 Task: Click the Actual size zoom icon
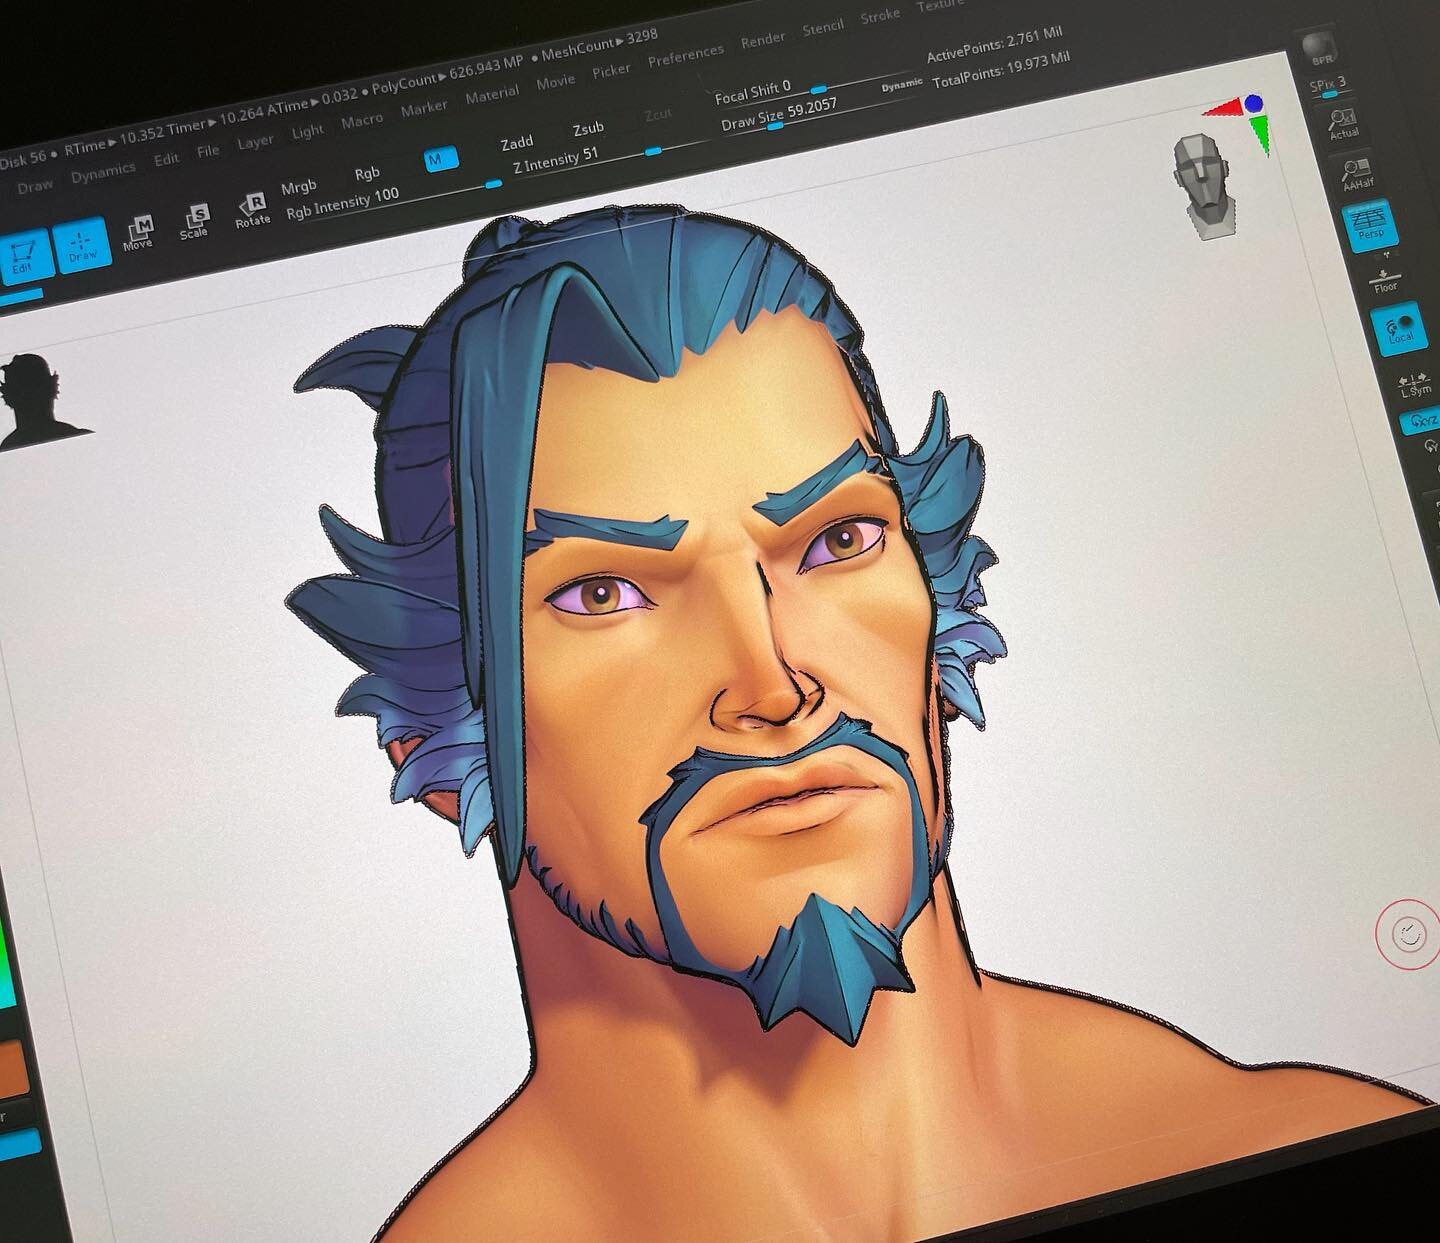(x=1343, y=123)
